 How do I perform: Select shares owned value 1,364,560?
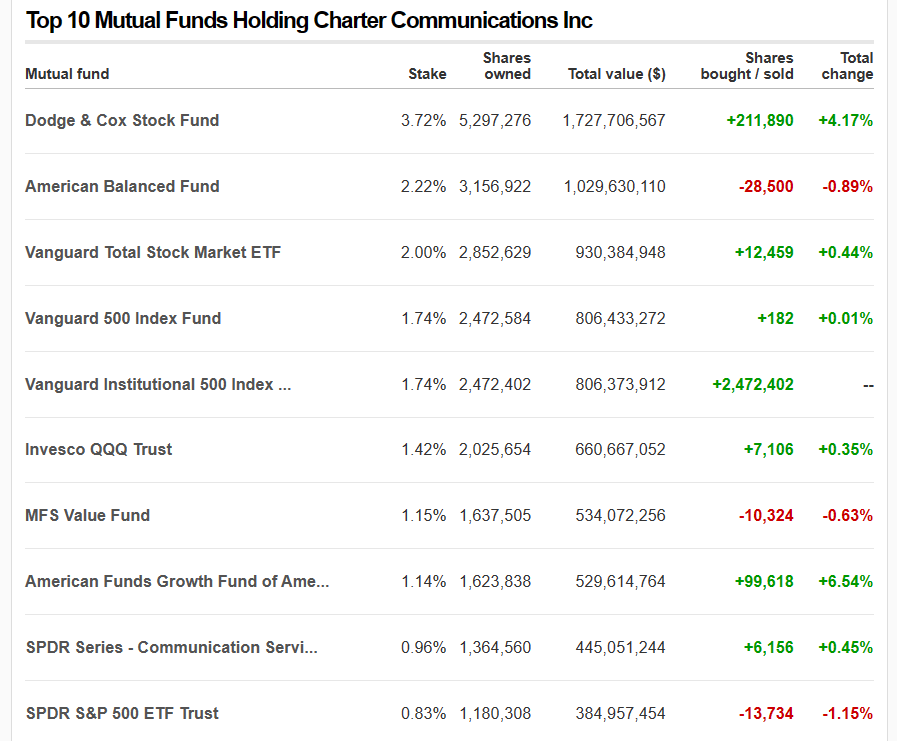point(495,647)
